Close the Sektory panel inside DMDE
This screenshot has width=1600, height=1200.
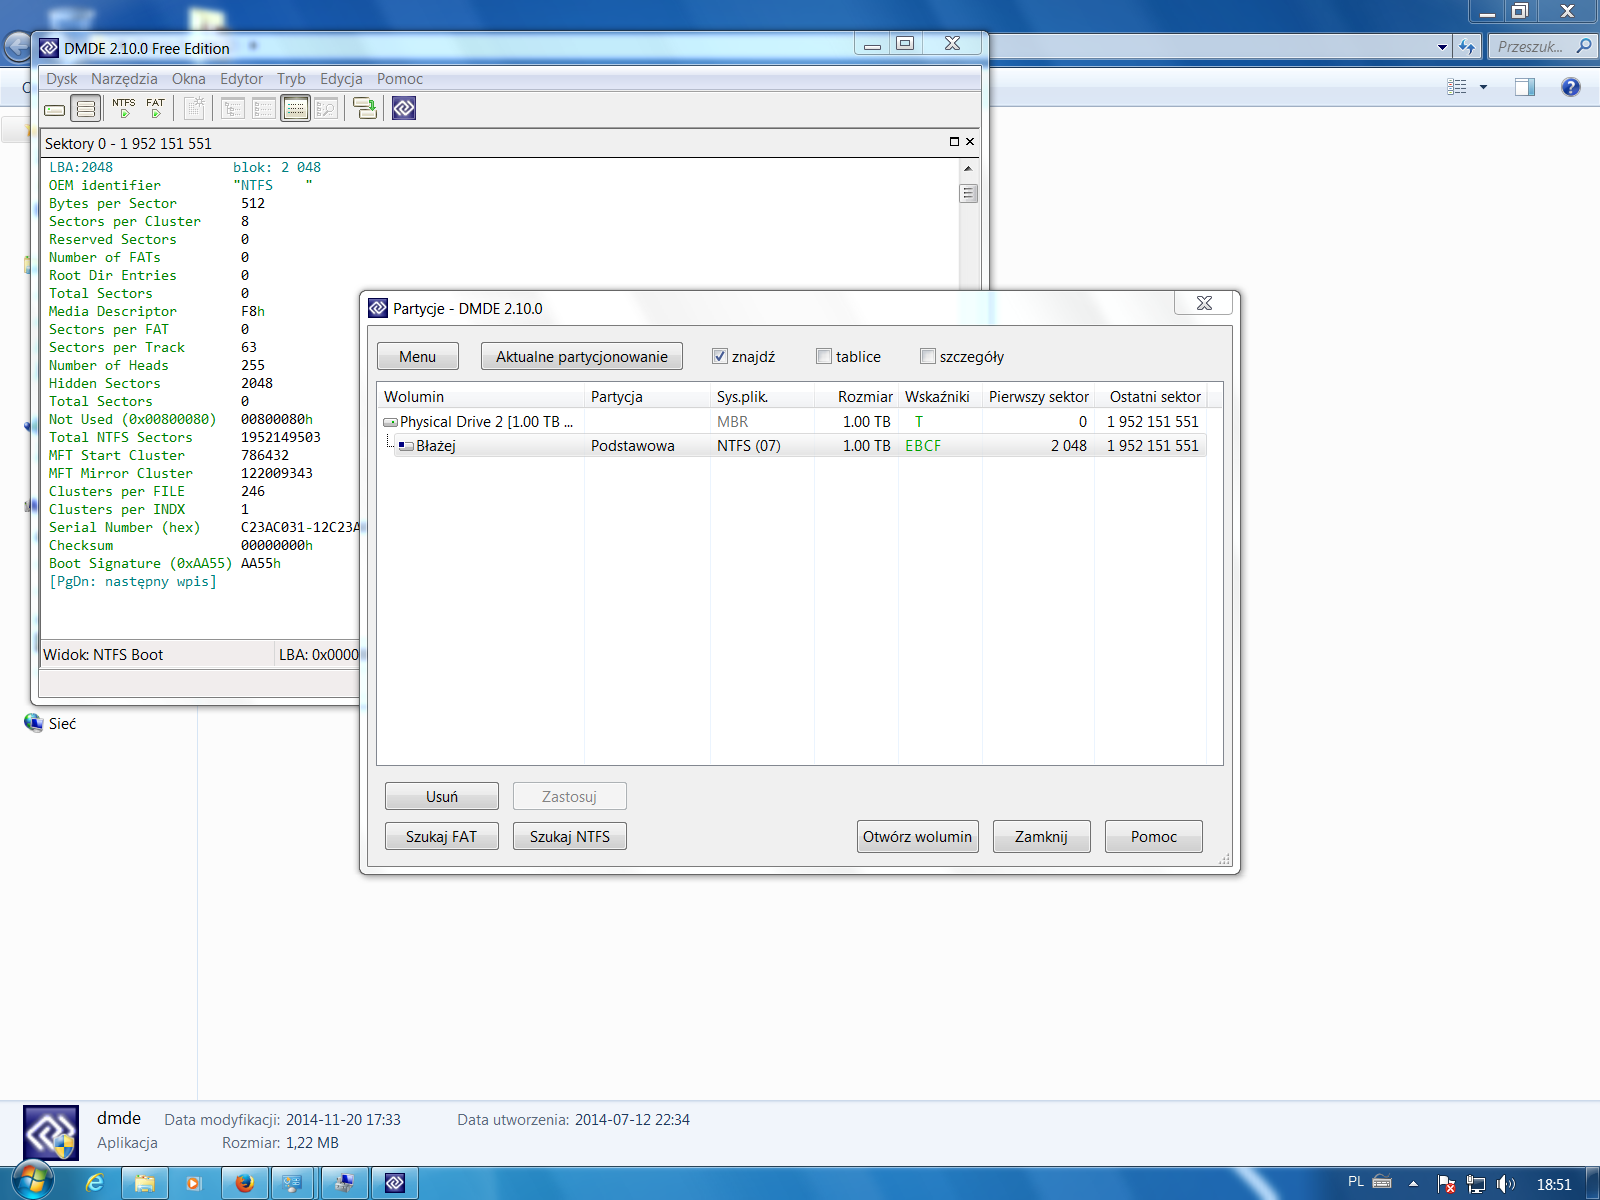(x=970, y=142)
